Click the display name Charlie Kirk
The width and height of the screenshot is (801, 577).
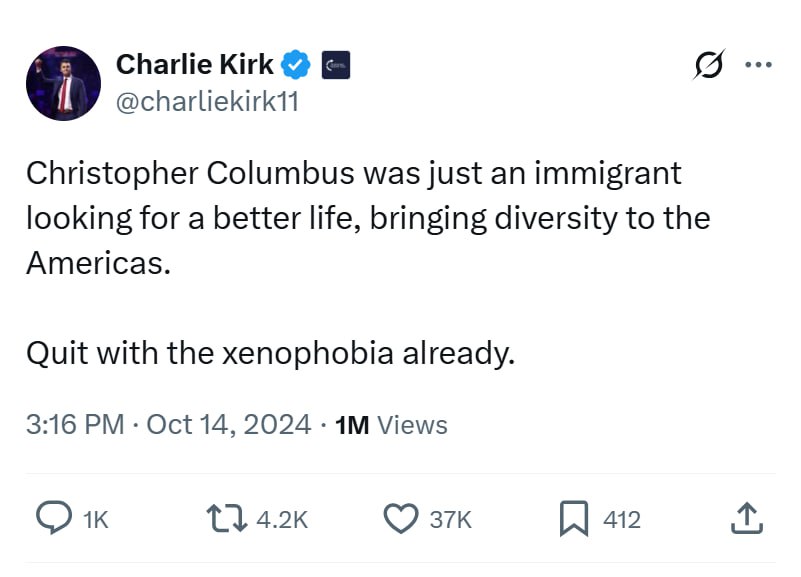click(195, 65)
